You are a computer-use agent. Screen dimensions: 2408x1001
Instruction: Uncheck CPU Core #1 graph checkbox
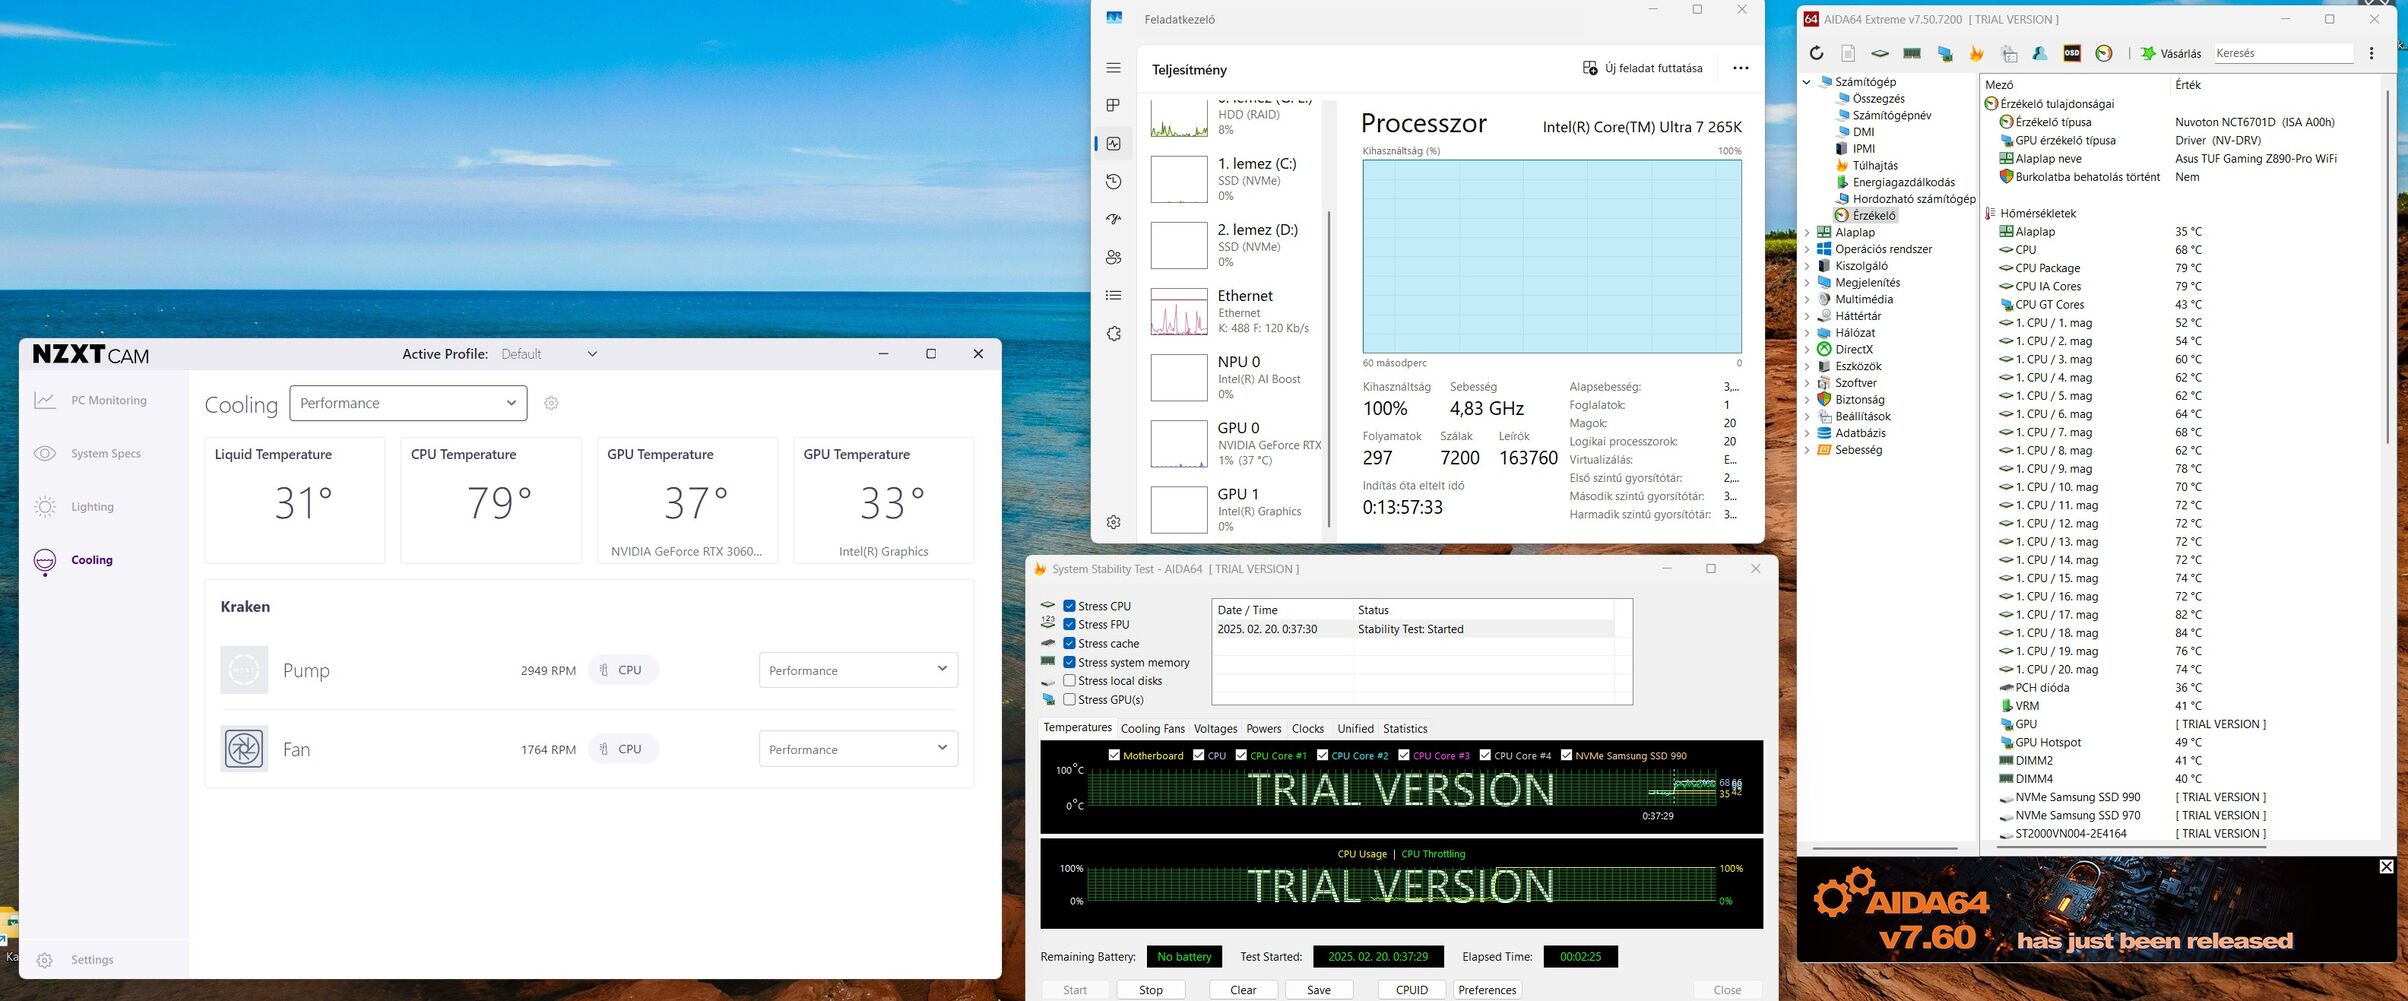click(1241, 755)
